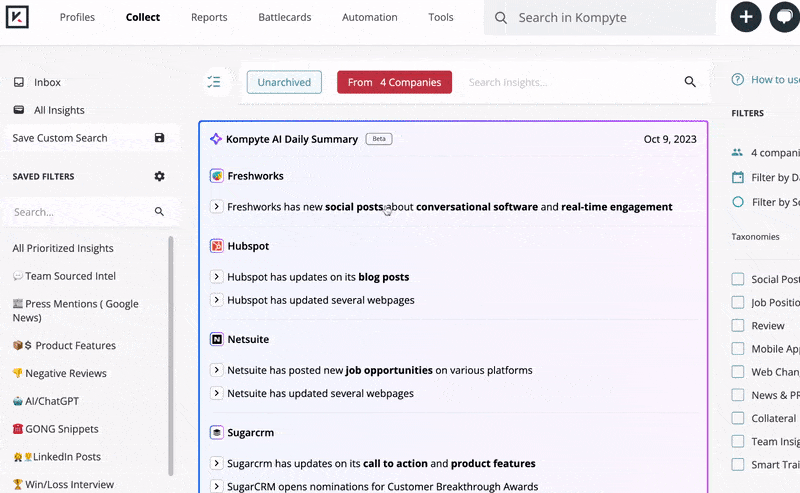This screenshot has width=800, height=493.
Task: Check the Collateral taxonomy checkbox
Action: (x=738, y=418)
